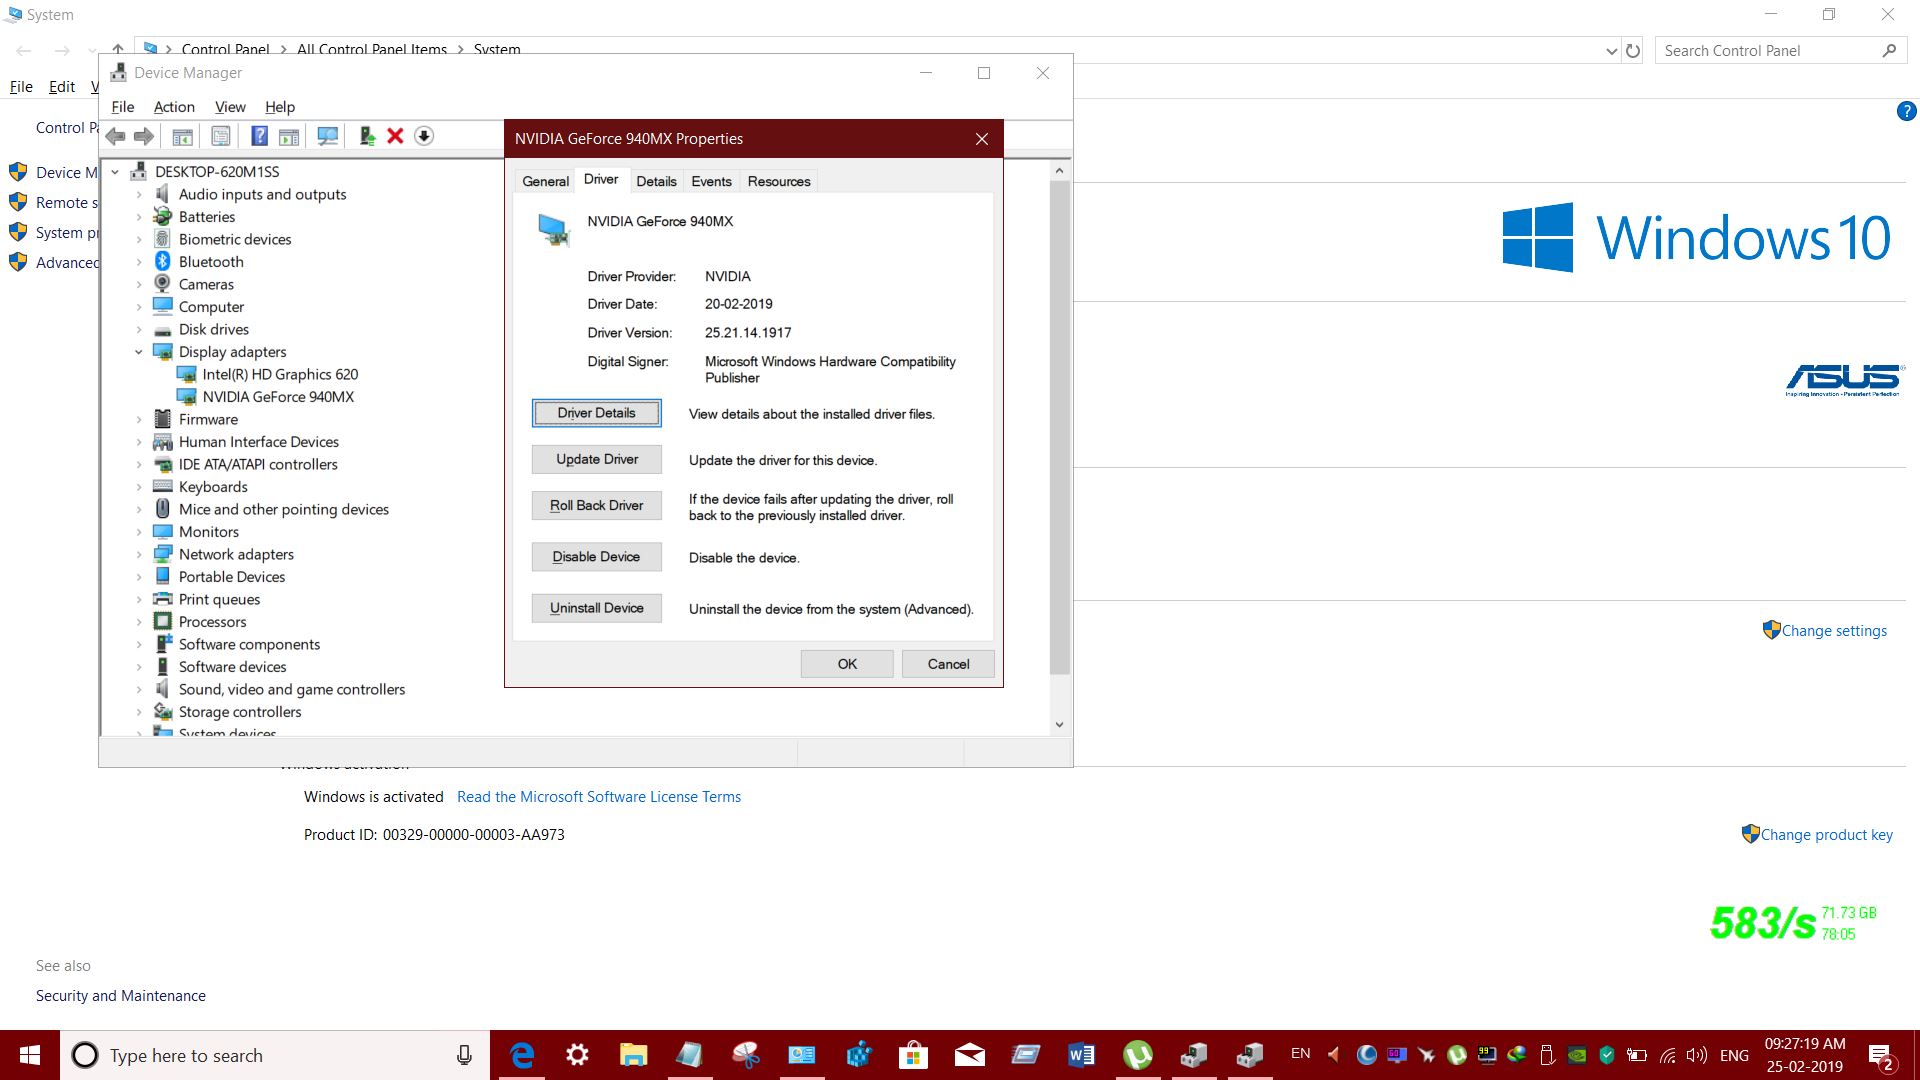Click the Back arrow in Device Manager toolbar
The height and width of the screenshot is (1080, 1920).
click(x=115, y=136)
